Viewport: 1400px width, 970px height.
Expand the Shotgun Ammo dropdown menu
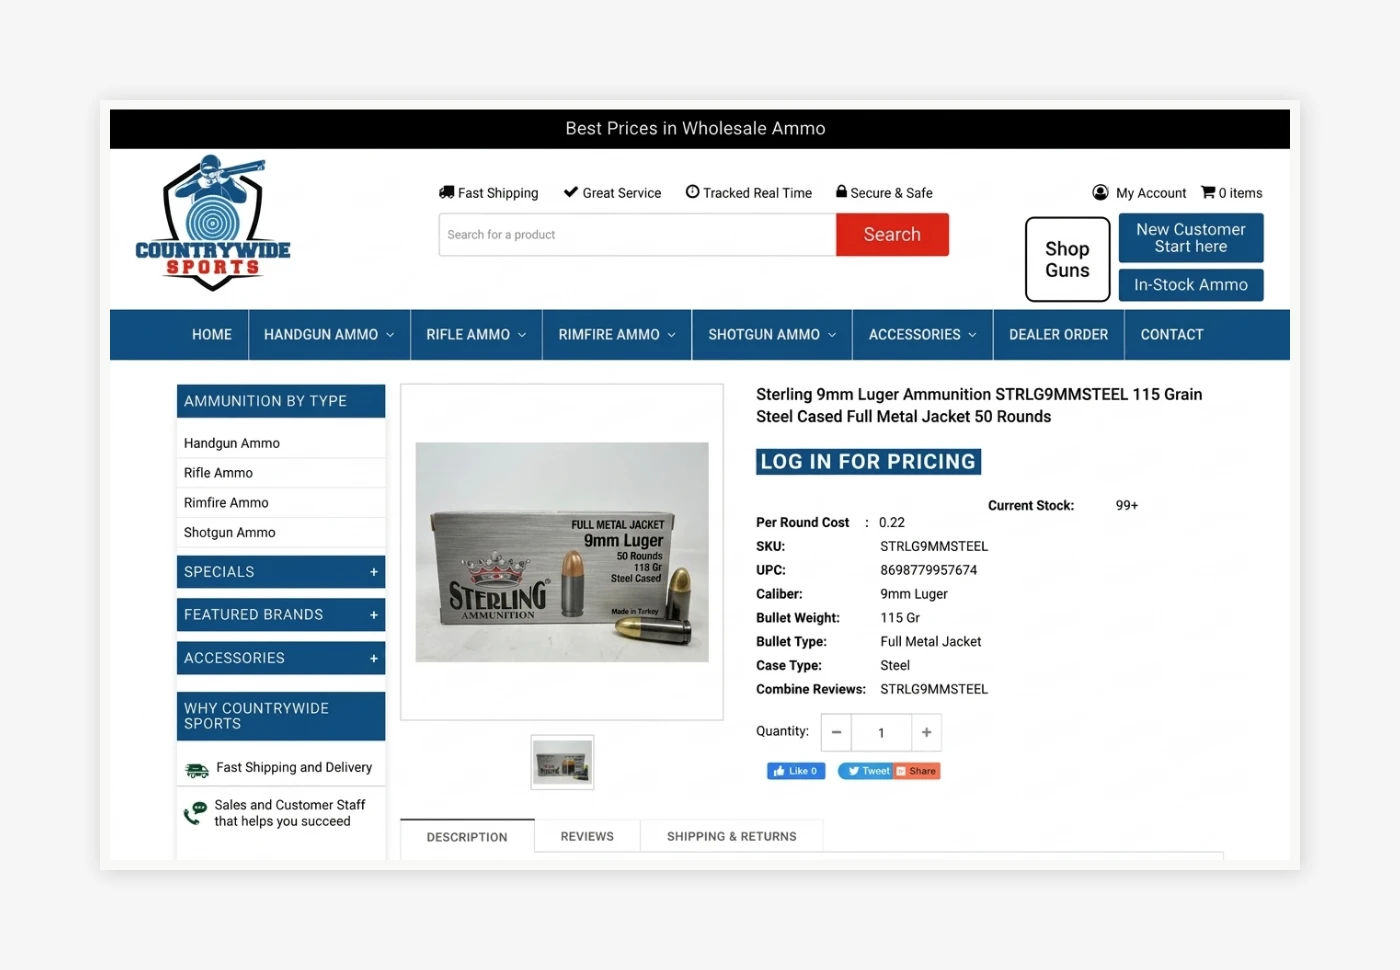[832, 335]
